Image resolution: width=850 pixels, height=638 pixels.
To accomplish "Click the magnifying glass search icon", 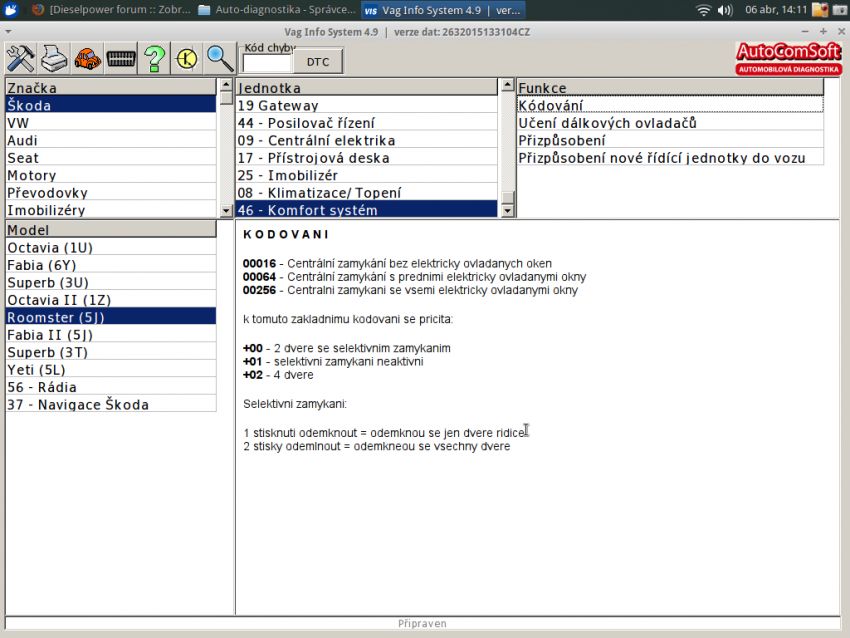I will (x=221, y=58).
